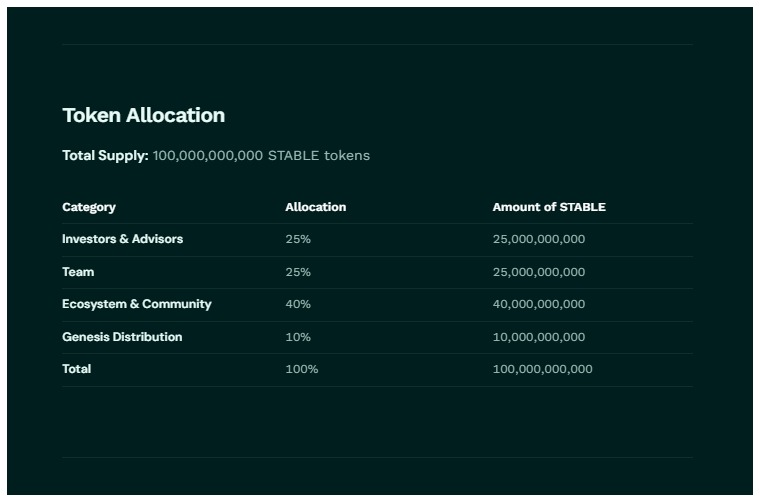Select the 100,000,000,000 total amount cell
Viewport: 760px width, 502px height.
tap(542, 369)
